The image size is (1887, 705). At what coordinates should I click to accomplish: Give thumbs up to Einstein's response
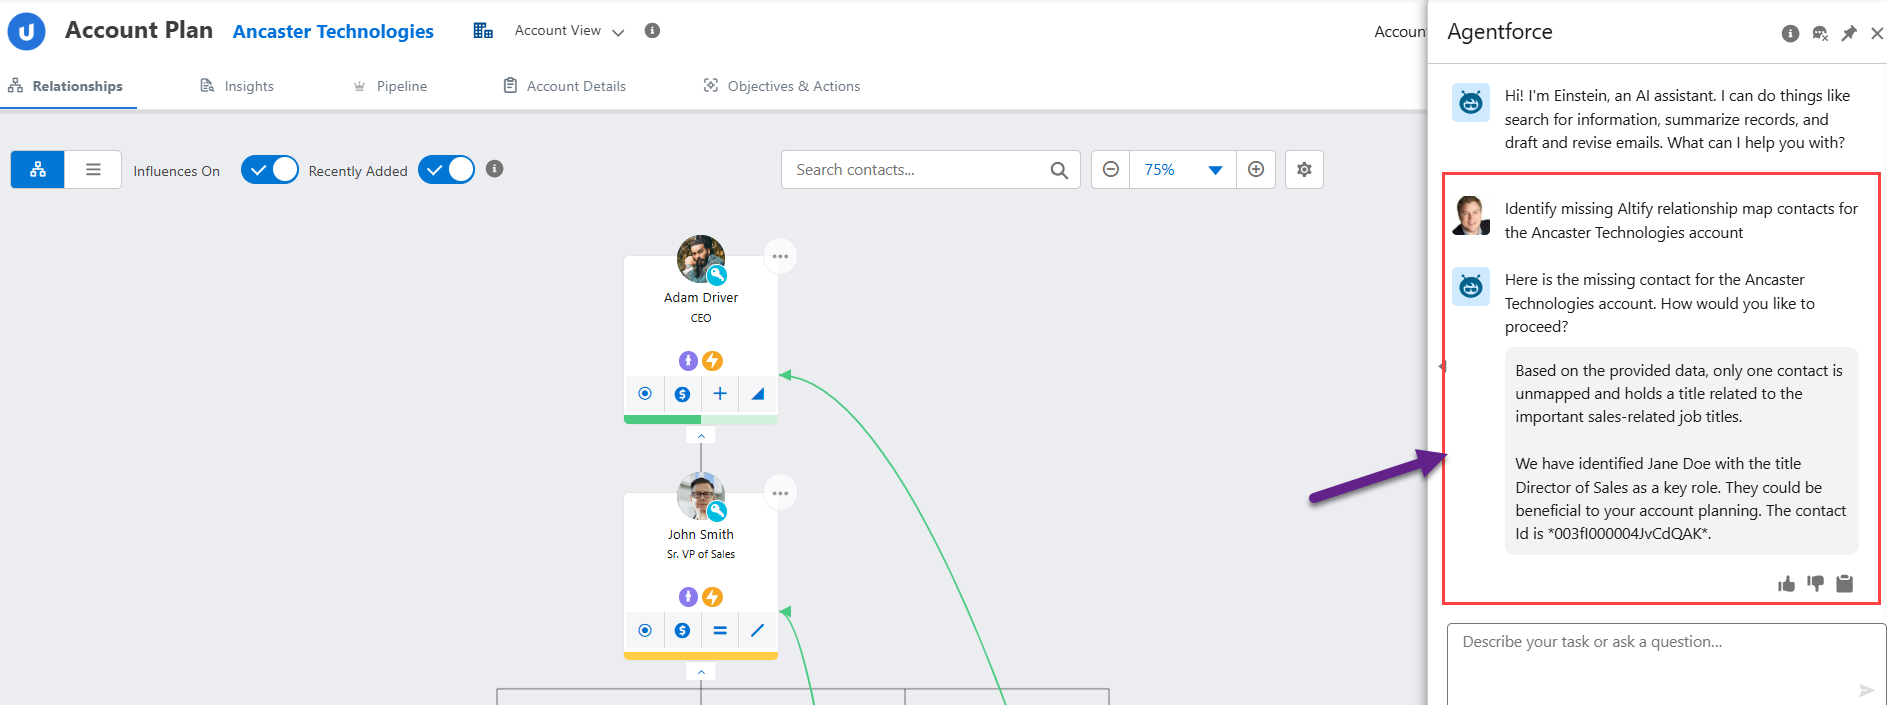click(1787, 584)
